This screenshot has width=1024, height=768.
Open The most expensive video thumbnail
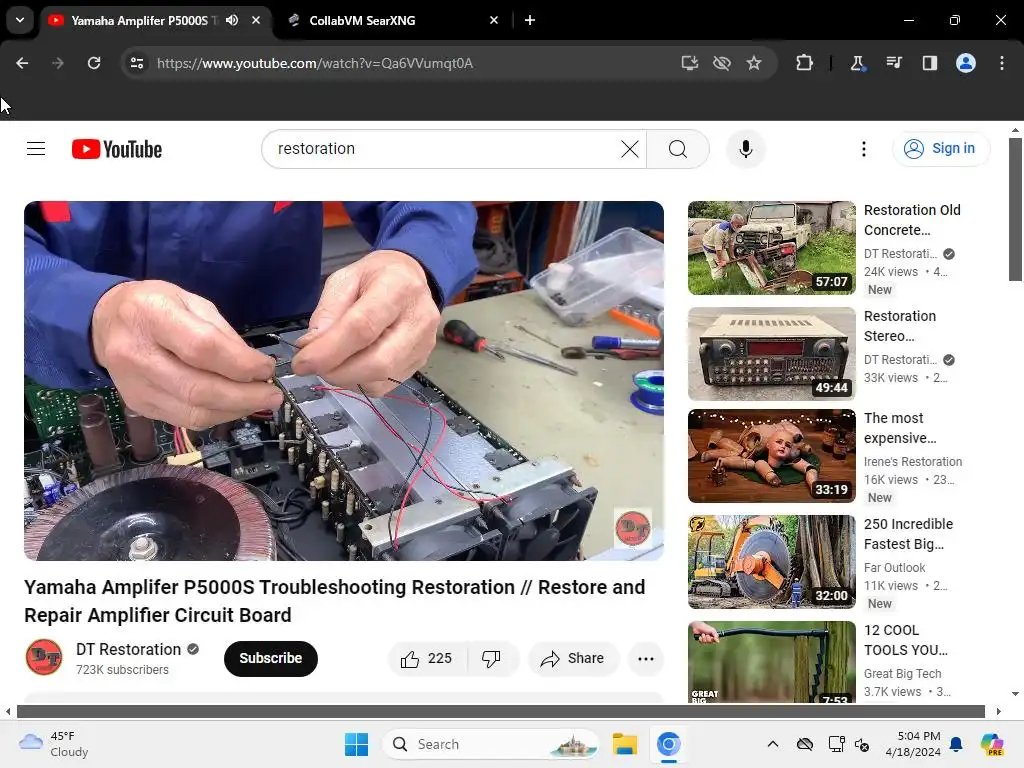[x=771, y=456]
